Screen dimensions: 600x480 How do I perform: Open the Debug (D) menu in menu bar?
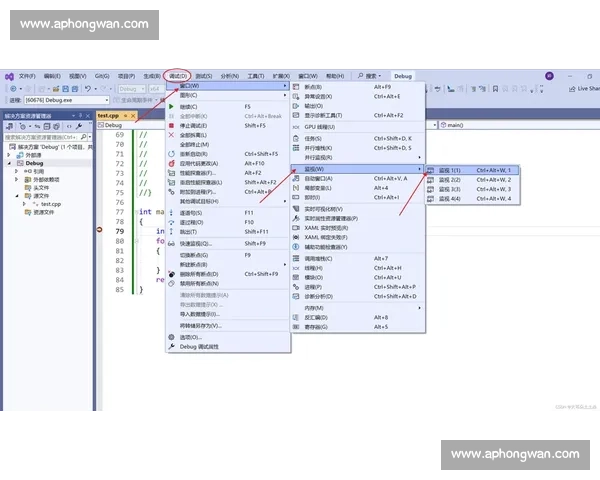point(178,76)
